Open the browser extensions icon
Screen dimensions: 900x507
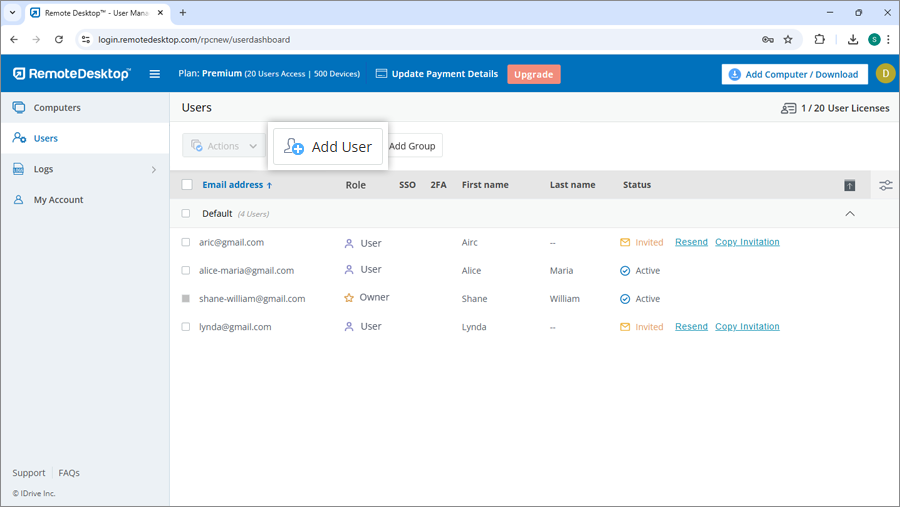[x=820, y=39]
